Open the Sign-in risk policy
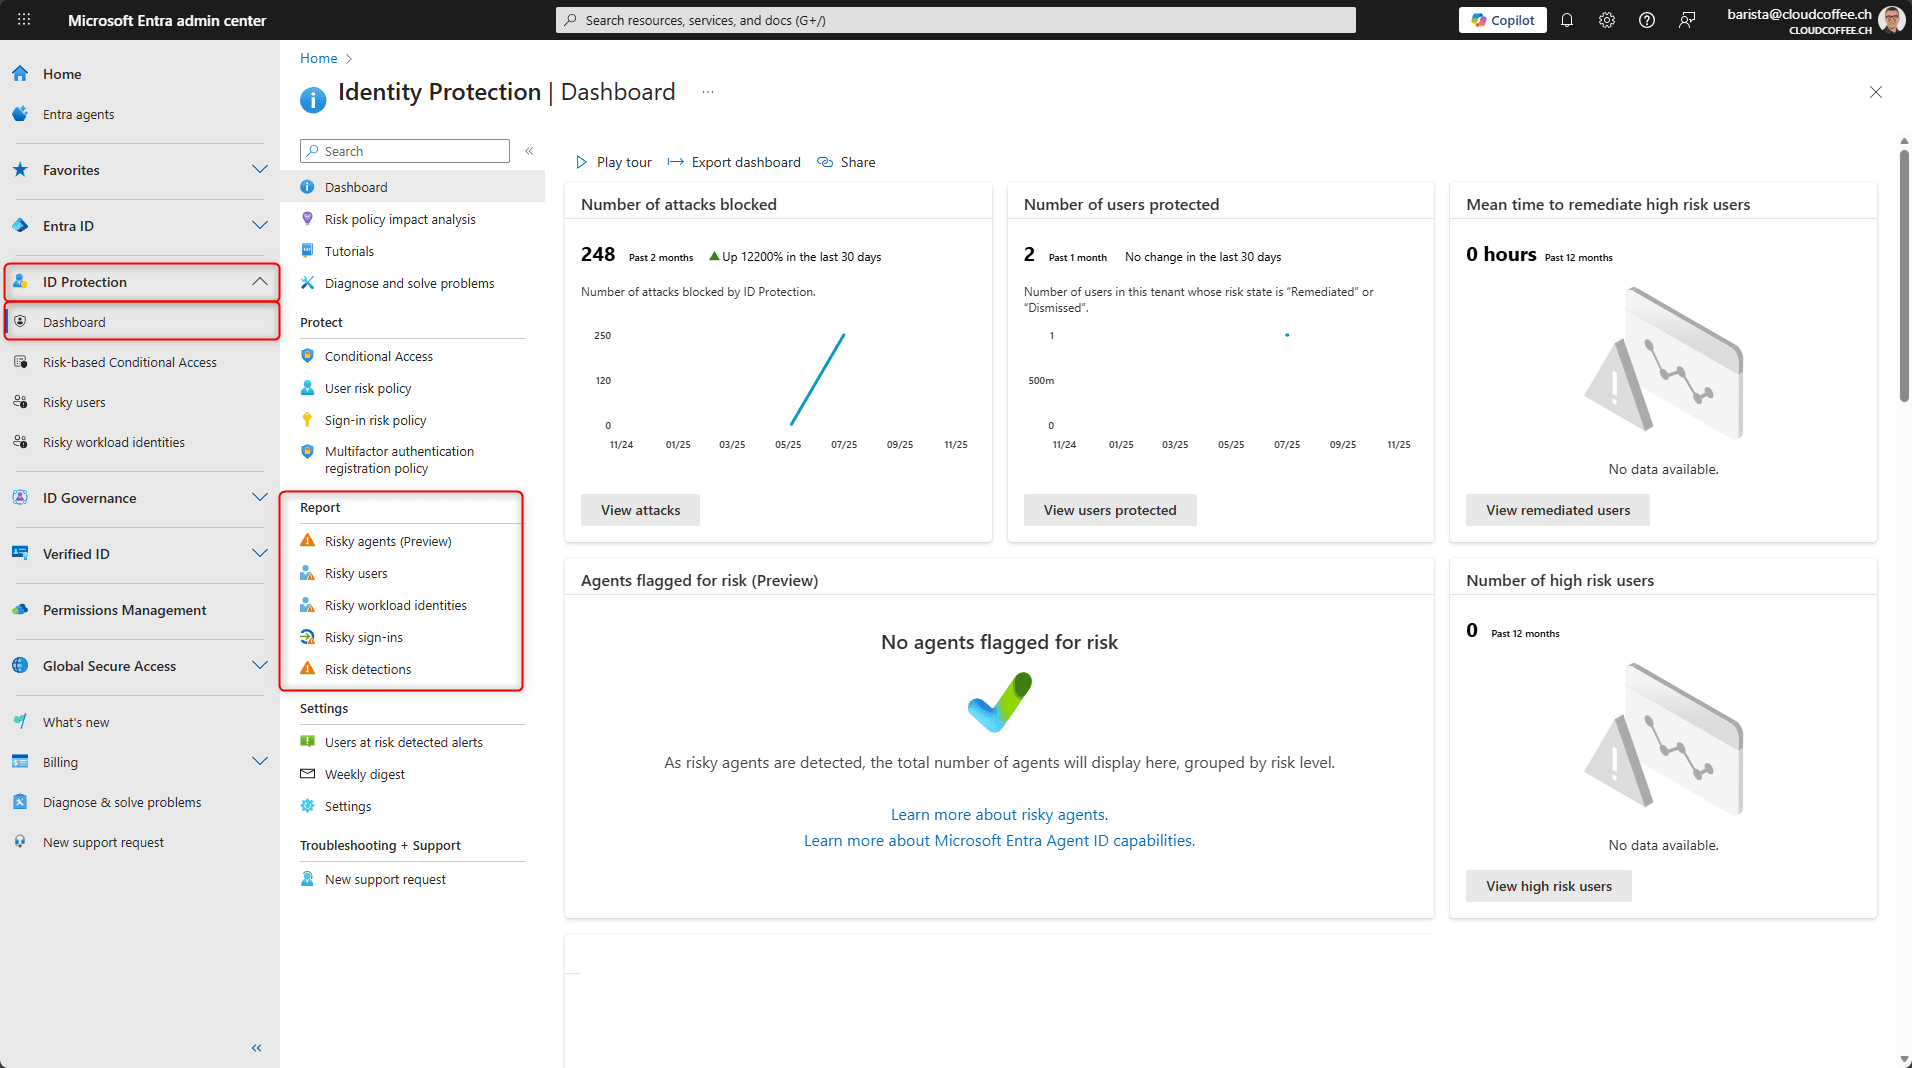Image resolution: width=1912 pixels, height=1068 pixels. pos(375,420)
